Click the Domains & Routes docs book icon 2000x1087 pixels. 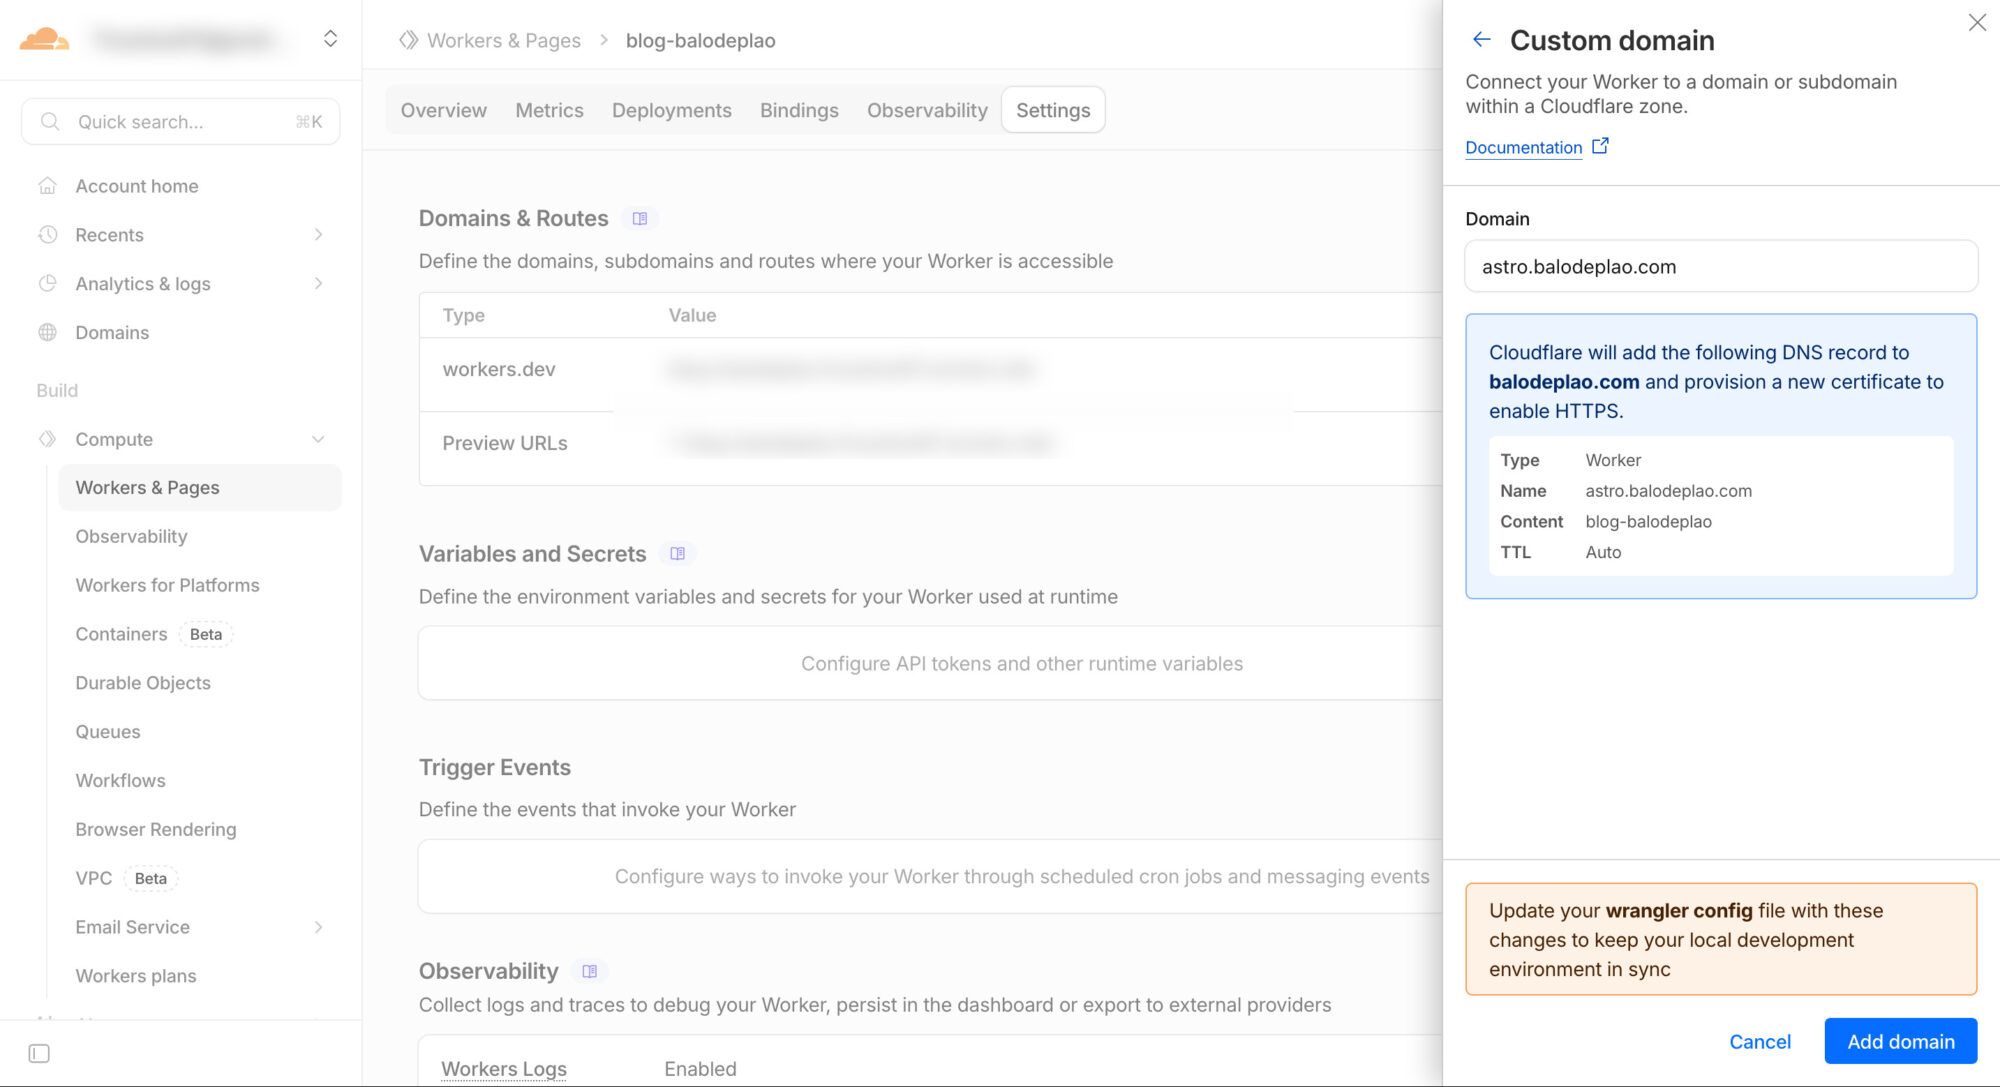(x=640, y=219)
